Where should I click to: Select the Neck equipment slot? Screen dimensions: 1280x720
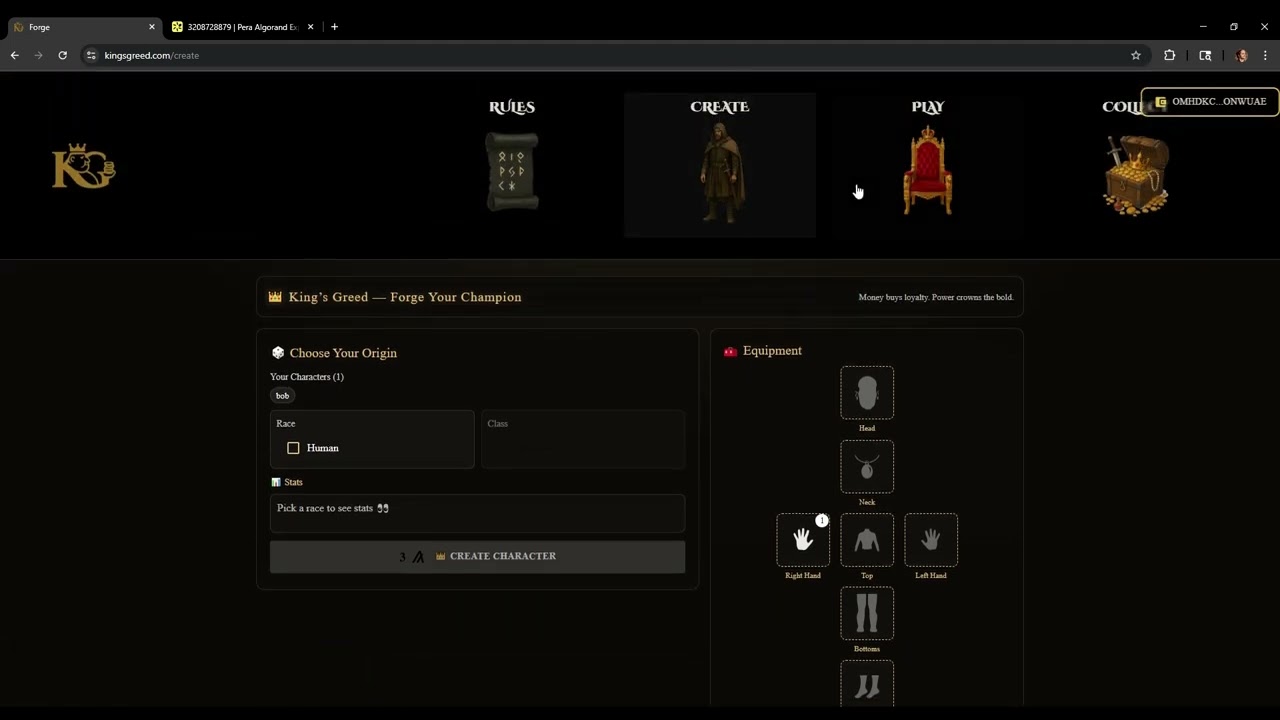coord(867,466)
